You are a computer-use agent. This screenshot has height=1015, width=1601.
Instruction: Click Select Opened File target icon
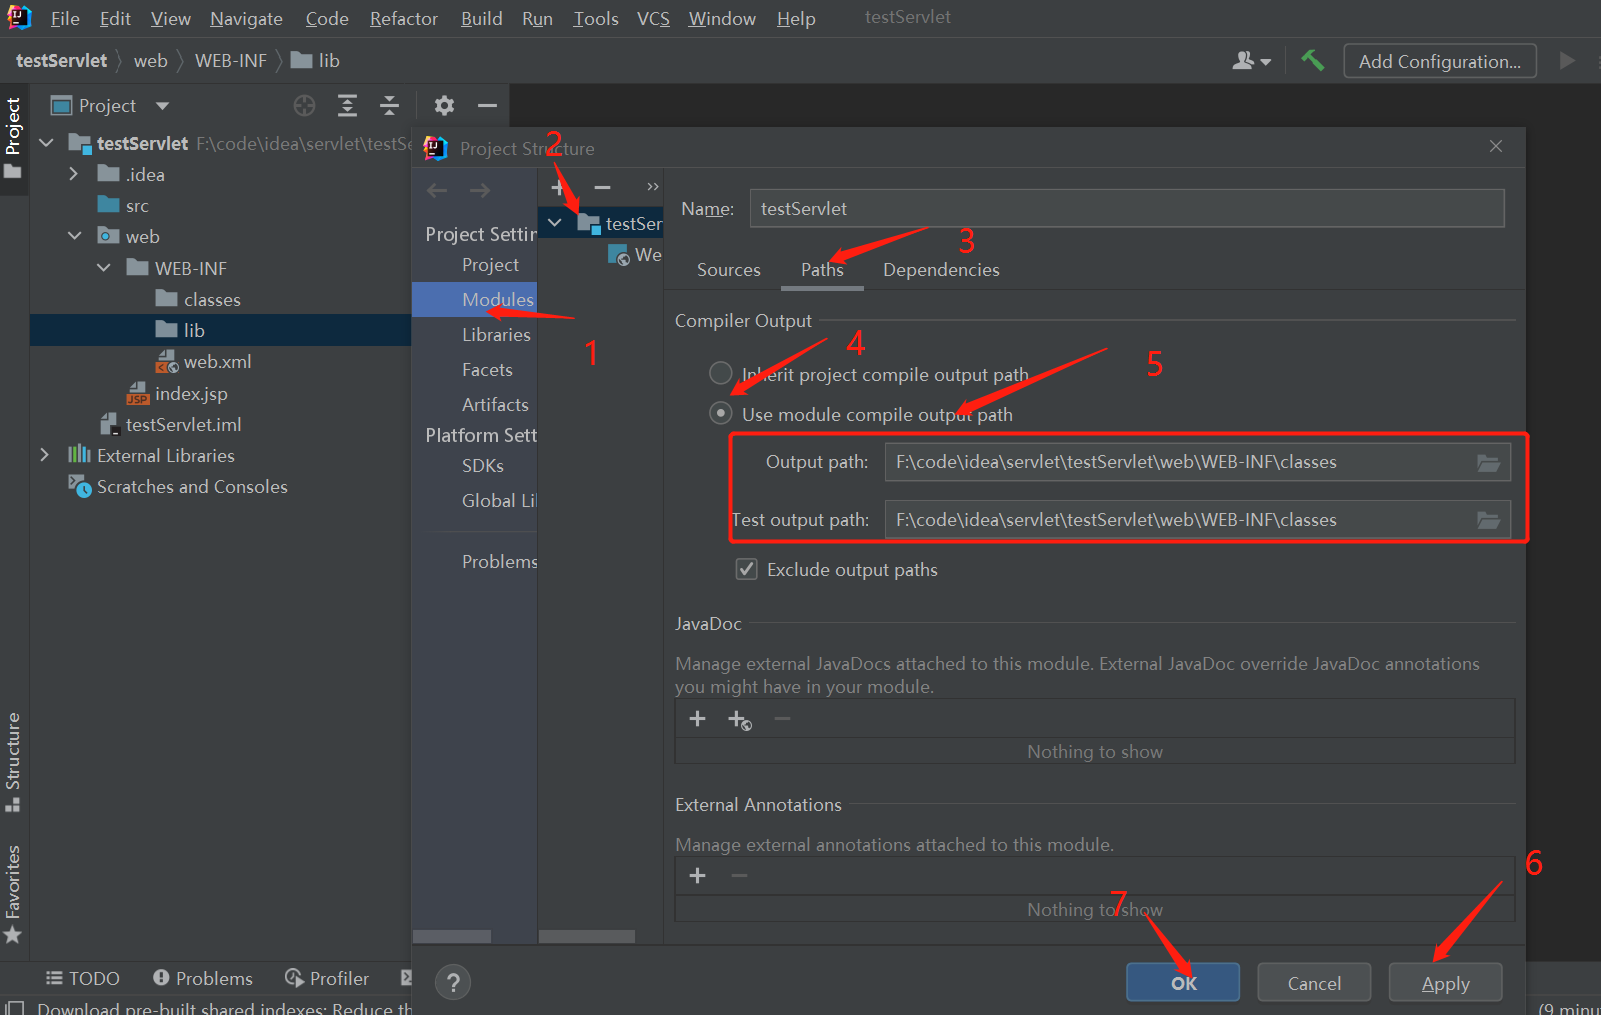[304, 105]
